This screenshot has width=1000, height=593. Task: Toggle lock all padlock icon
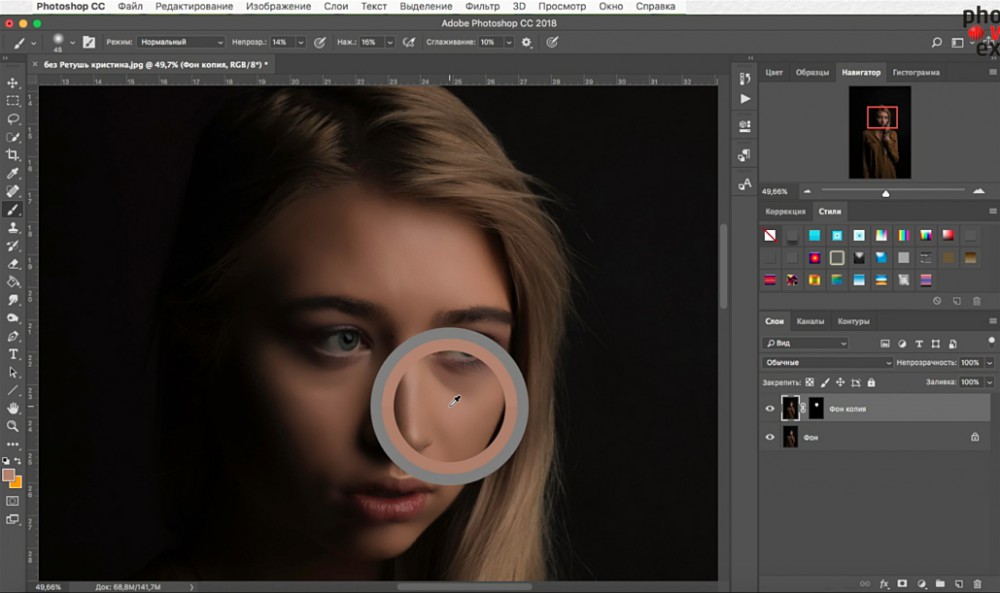pyautogui.click(x=871, y=383)
